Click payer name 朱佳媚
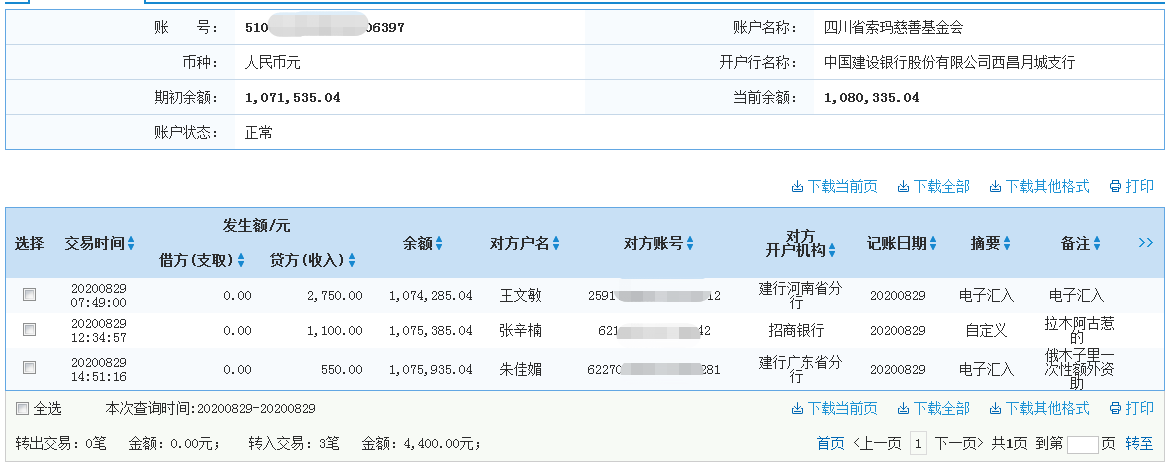 [x=520, y=368]
